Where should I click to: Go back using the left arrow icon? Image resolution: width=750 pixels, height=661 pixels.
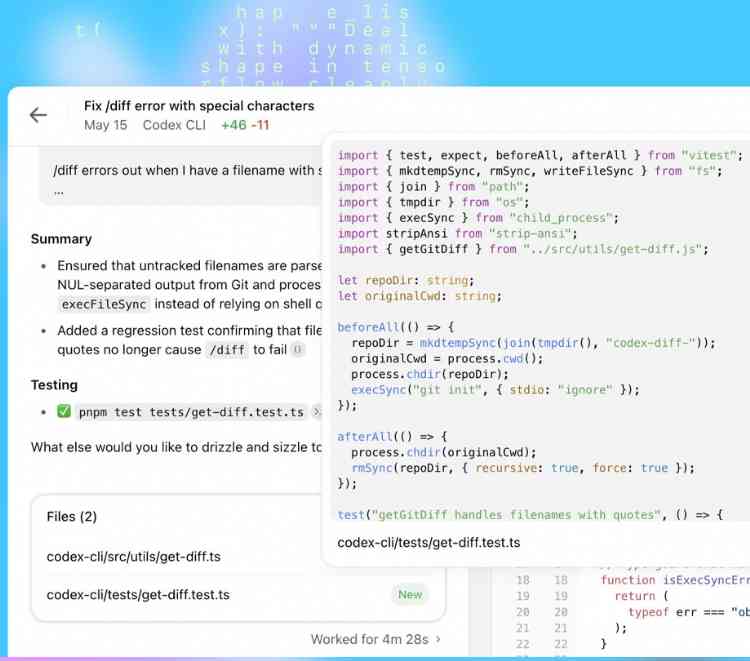pyautogui.click(x=38, y=115)
